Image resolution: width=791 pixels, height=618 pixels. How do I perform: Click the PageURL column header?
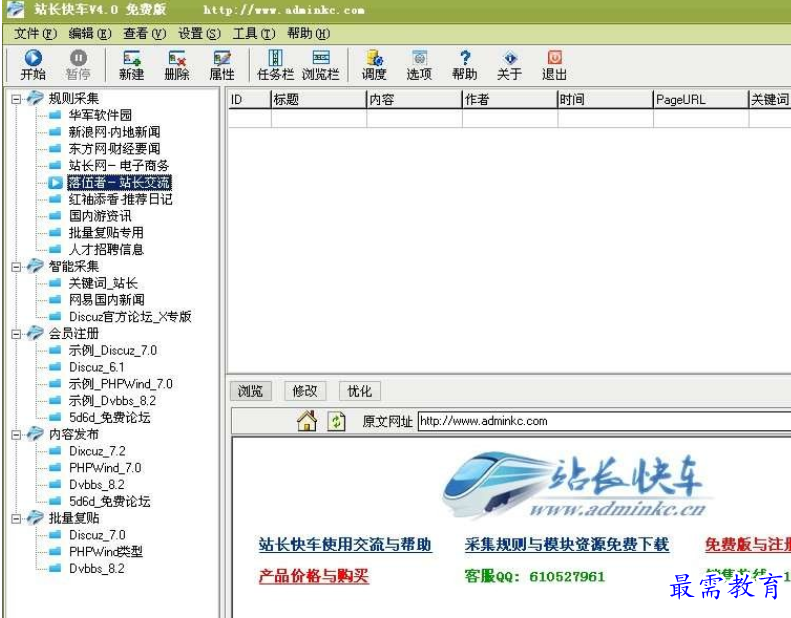click(x=701, y=99)
